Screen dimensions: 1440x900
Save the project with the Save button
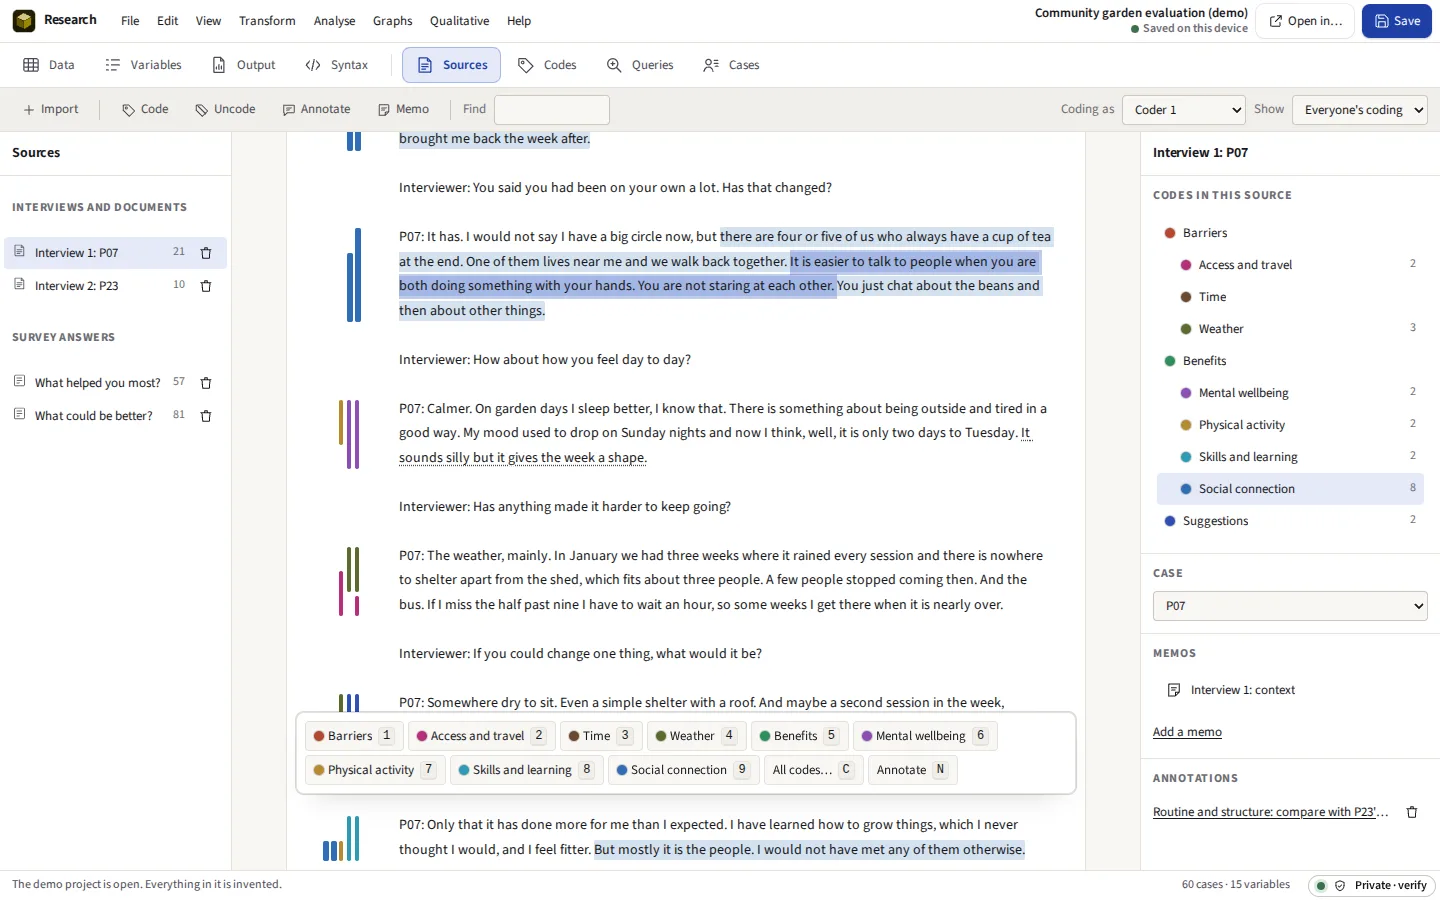click(1397, 21)
